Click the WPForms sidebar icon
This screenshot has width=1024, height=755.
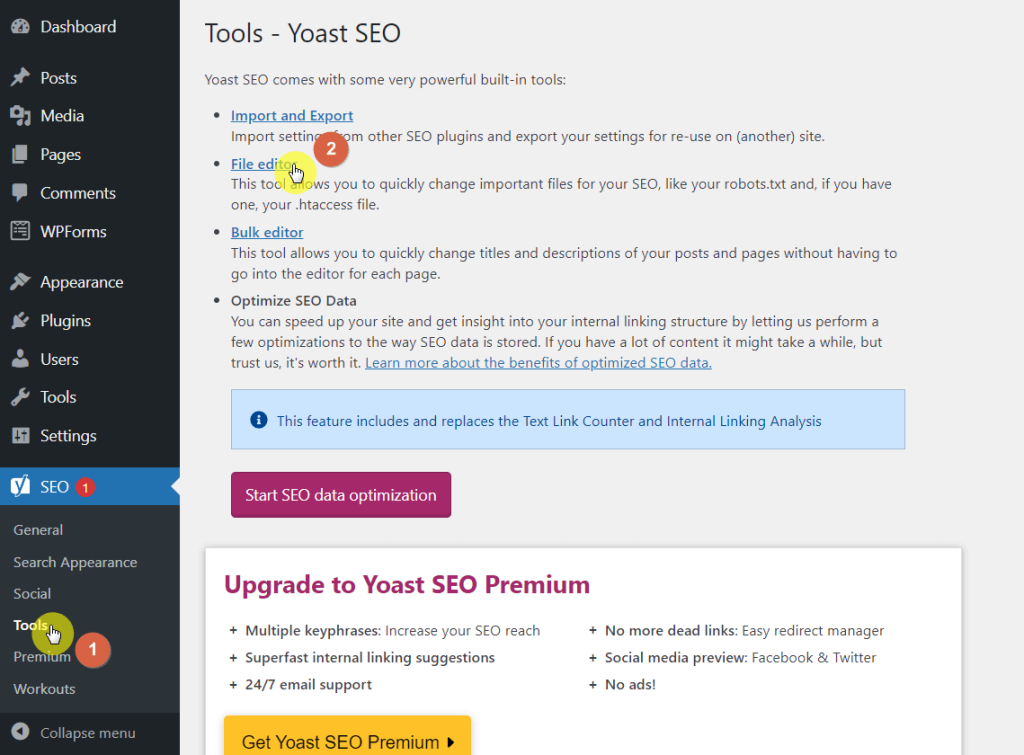pyautogui.click(x=20, y=231)
